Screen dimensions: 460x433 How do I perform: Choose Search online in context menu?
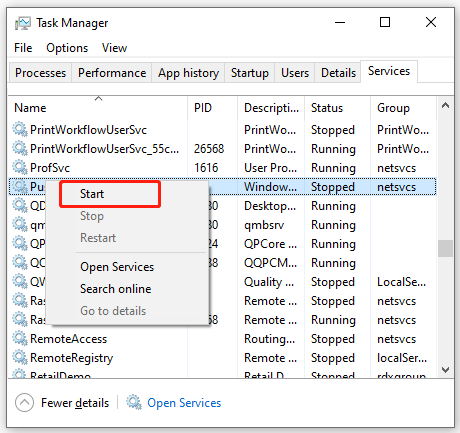click(116, 289)
